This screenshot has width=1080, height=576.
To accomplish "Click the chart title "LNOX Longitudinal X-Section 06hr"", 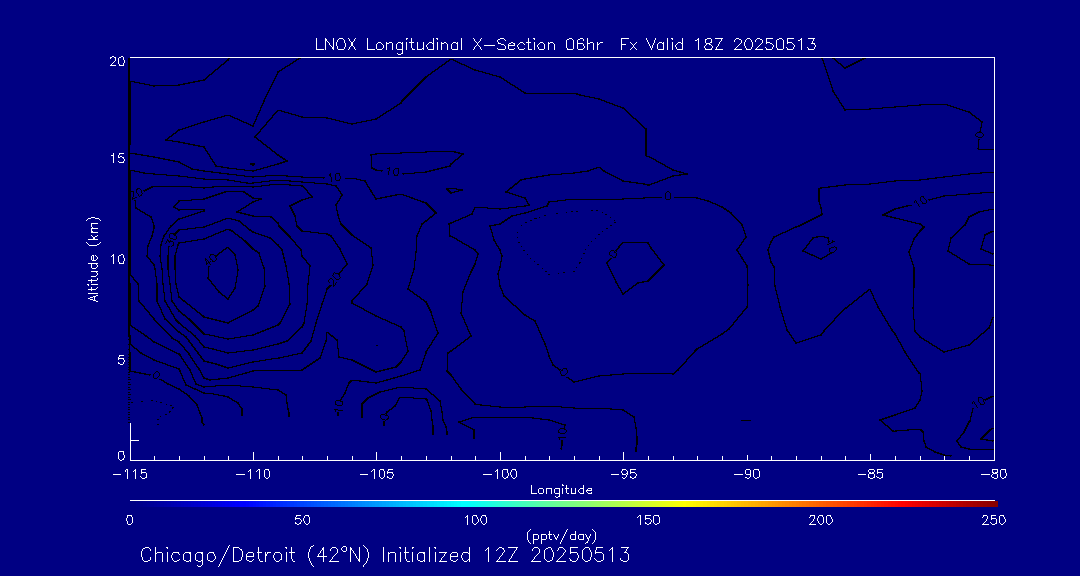I will pos(457,45).
